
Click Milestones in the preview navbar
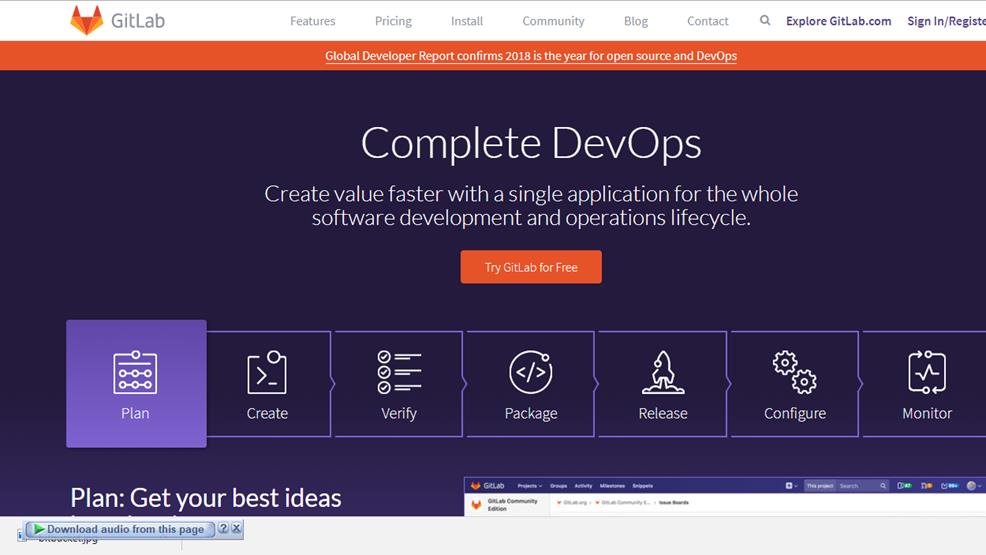612,485
